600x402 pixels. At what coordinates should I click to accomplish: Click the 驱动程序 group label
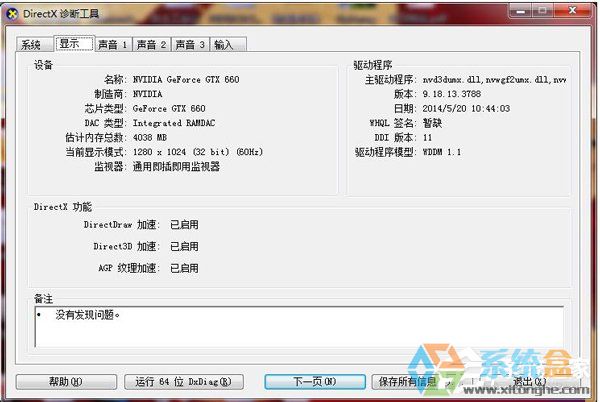click(373, 65)
